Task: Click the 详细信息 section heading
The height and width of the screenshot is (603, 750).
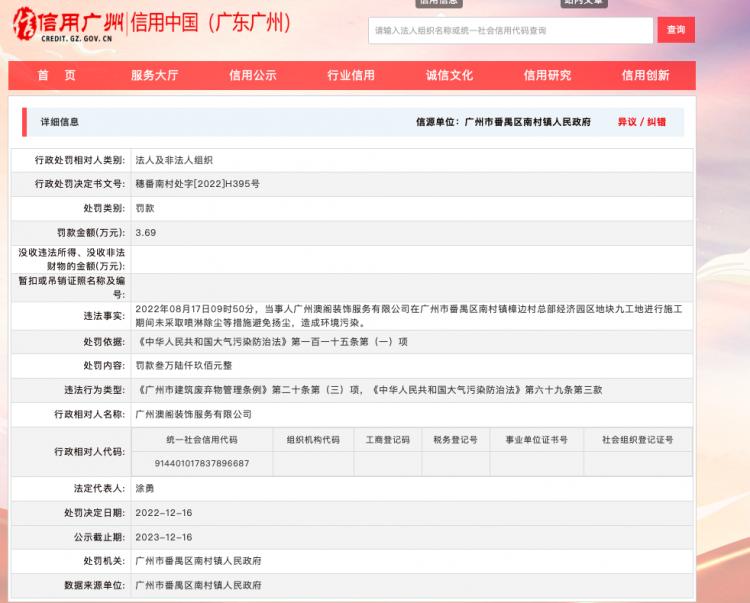Action: click(60, 122)
